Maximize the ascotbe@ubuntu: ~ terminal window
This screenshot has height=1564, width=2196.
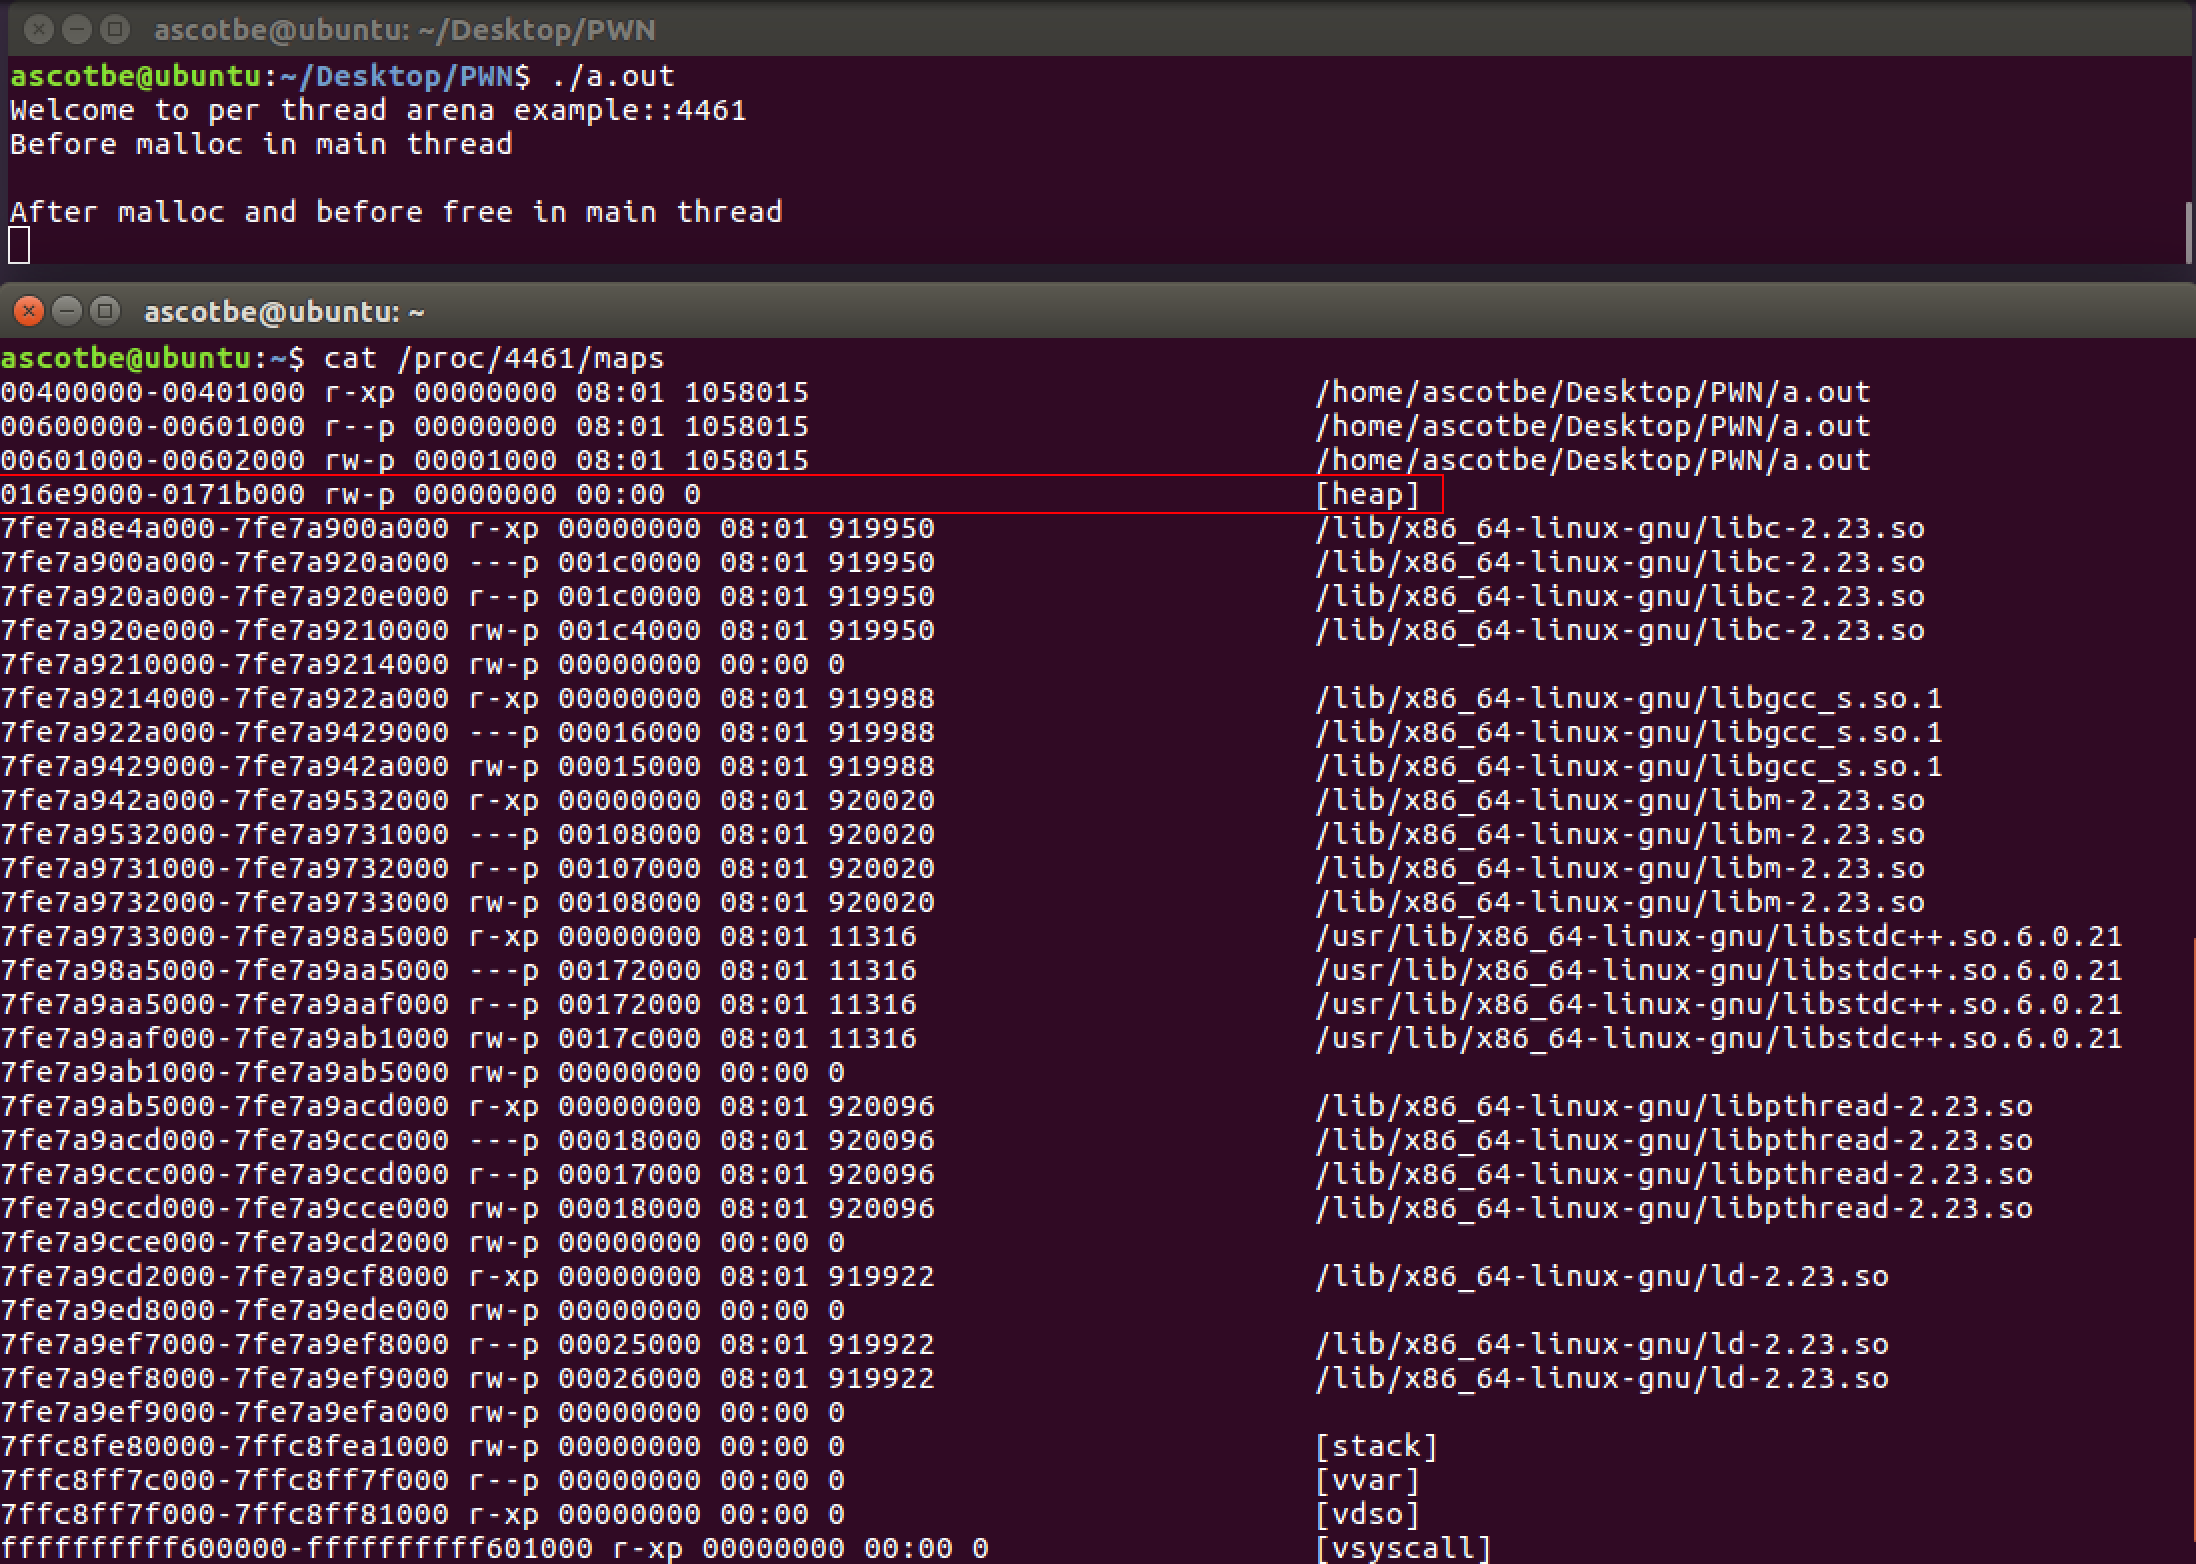tap(105, 312)
